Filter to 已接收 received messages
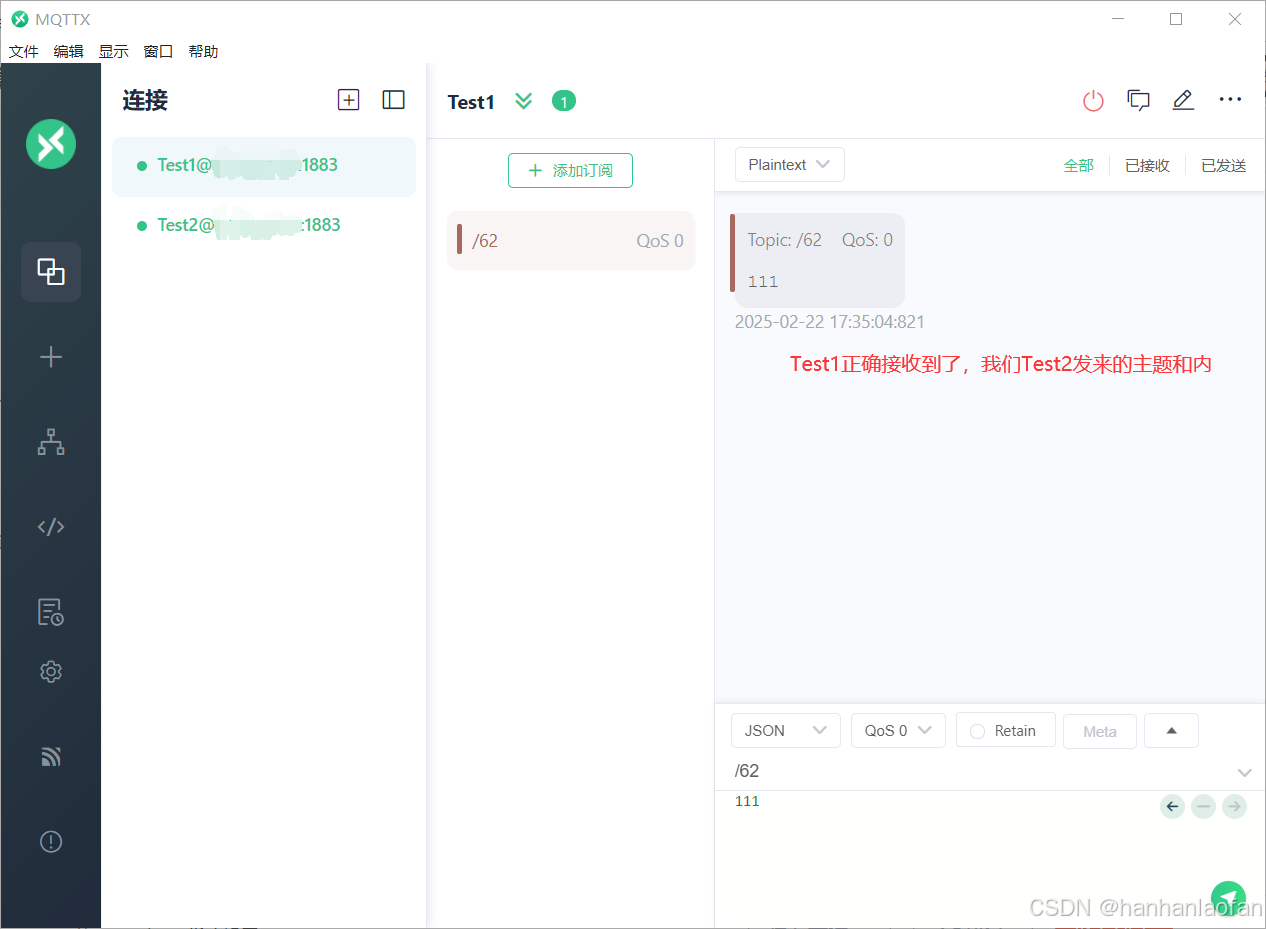The image size is (1266, 929). pyautogui.click(x=1147, y=166)
